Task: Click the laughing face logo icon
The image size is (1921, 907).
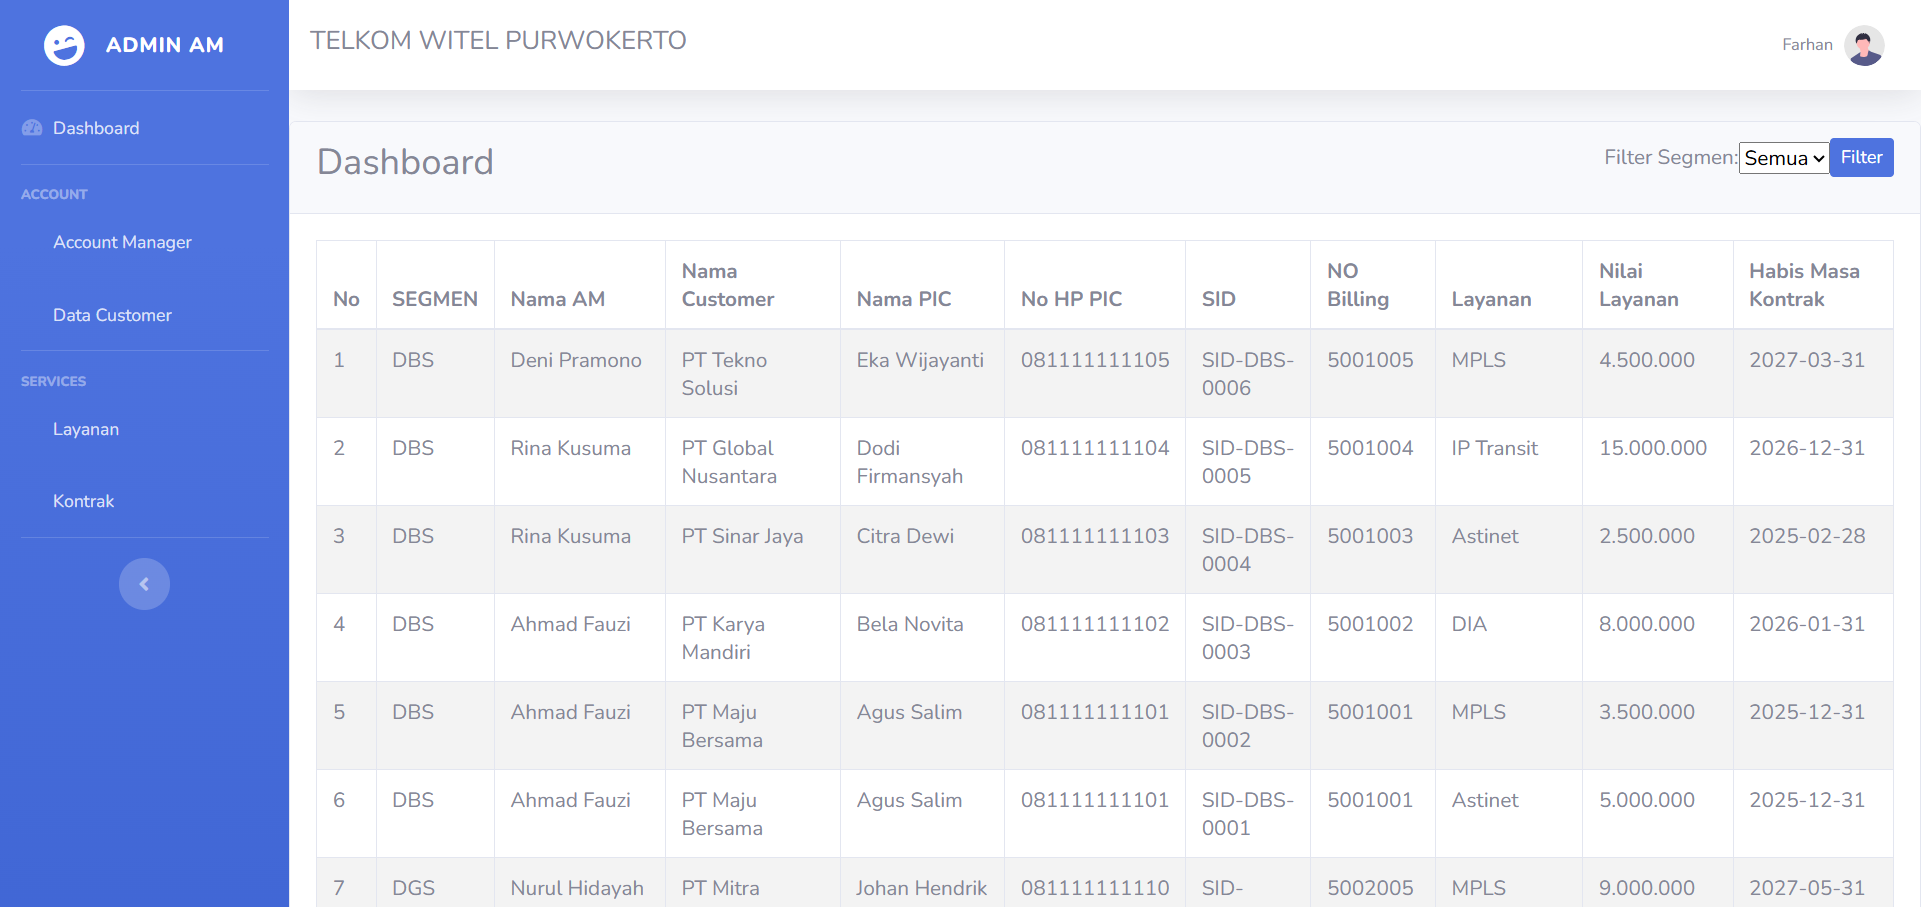Action: 64,45
